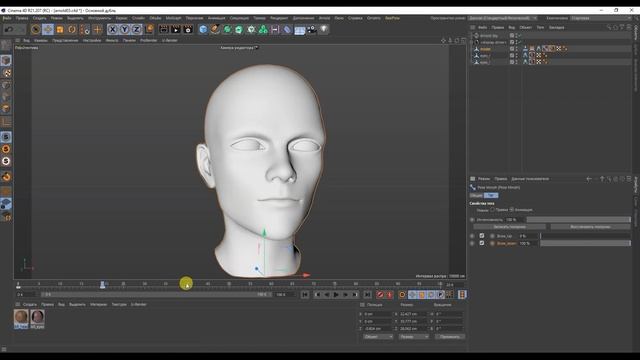640x360 pixels.
Task: Click the Pose Morph tag on head object
Action: [x=545, y=49]
